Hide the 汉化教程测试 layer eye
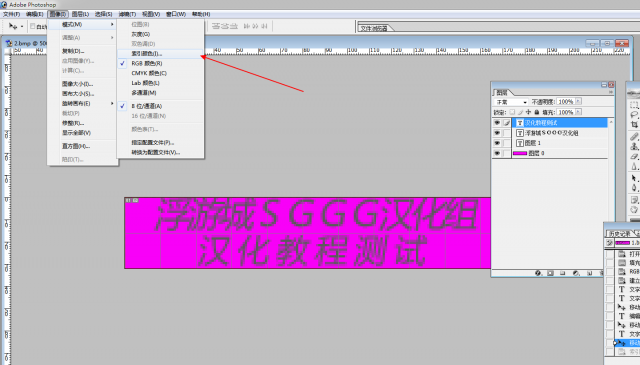Screen dimensions: 640x365 click(x=497, y=123)
